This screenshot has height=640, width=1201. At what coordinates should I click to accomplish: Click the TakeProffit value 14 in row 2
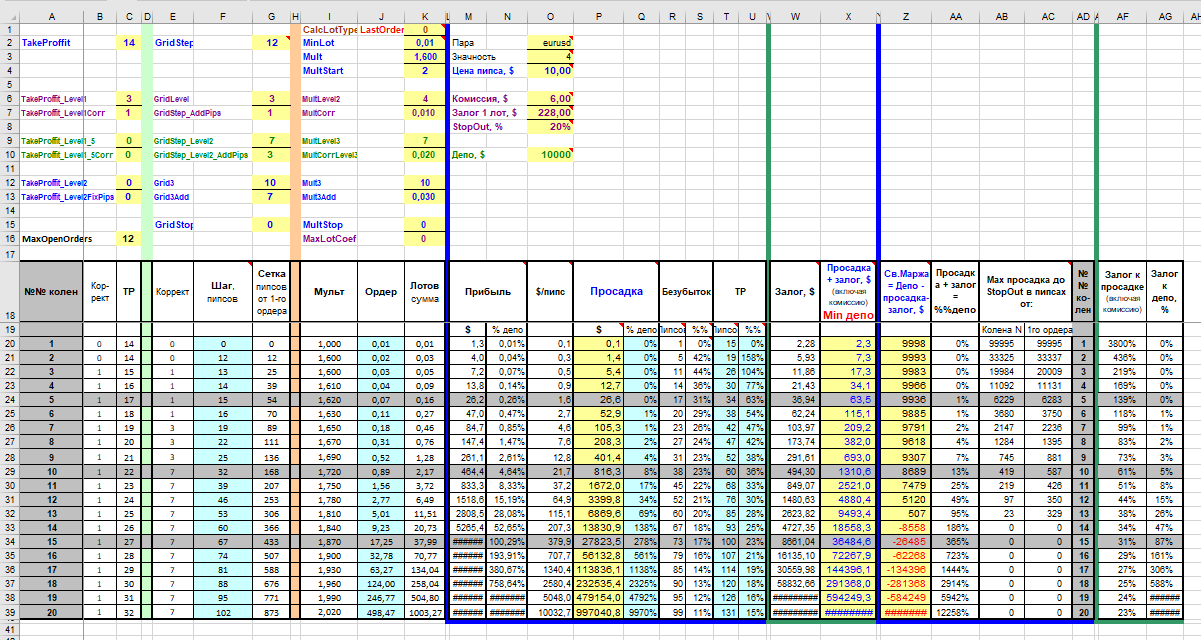tap(128, 44)
